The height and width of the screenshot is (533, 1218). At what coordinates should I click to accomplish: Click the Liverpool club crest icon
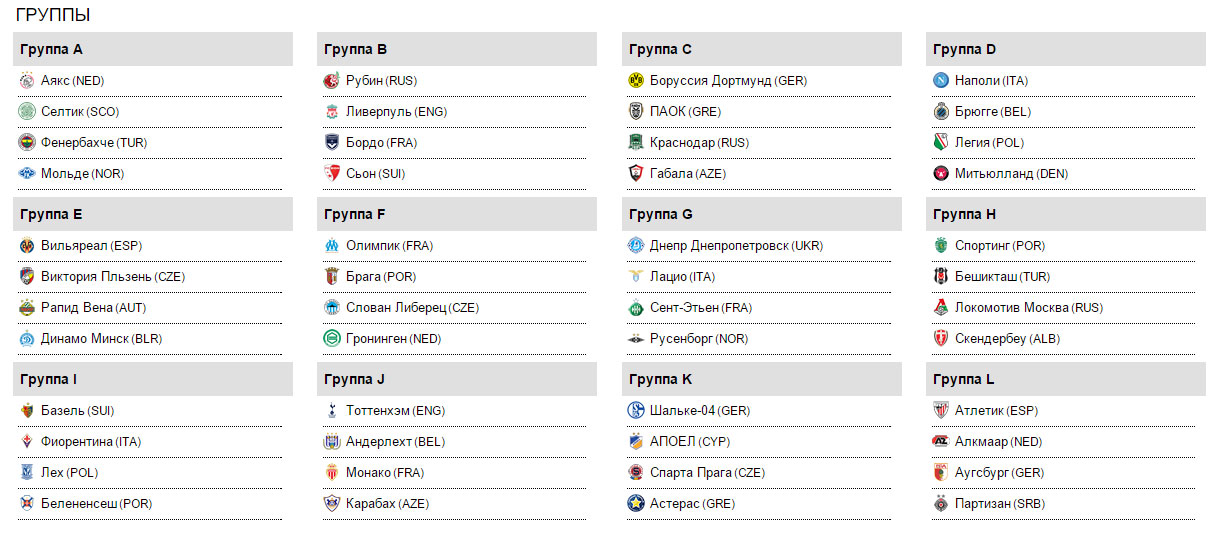[x=332, y=112]
